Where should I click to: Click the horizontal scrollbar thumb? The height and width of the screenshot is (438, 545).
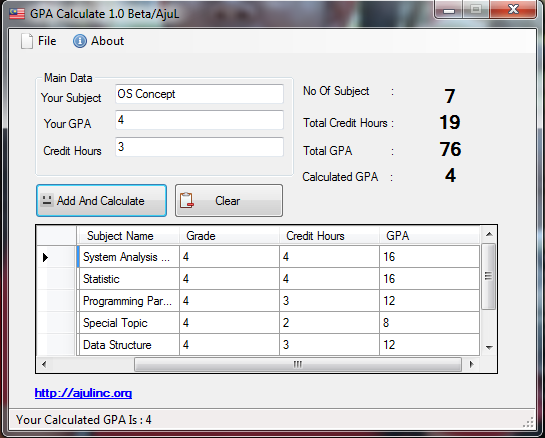tap(298, 365)
